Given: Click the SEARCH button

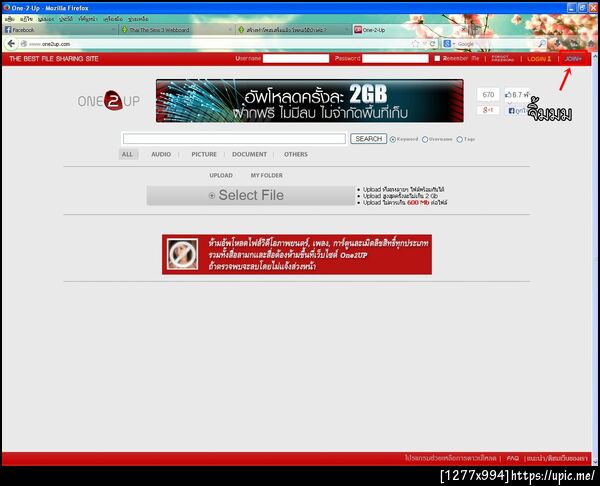Looking at the screenshot, I should click(x=368, y=139).
